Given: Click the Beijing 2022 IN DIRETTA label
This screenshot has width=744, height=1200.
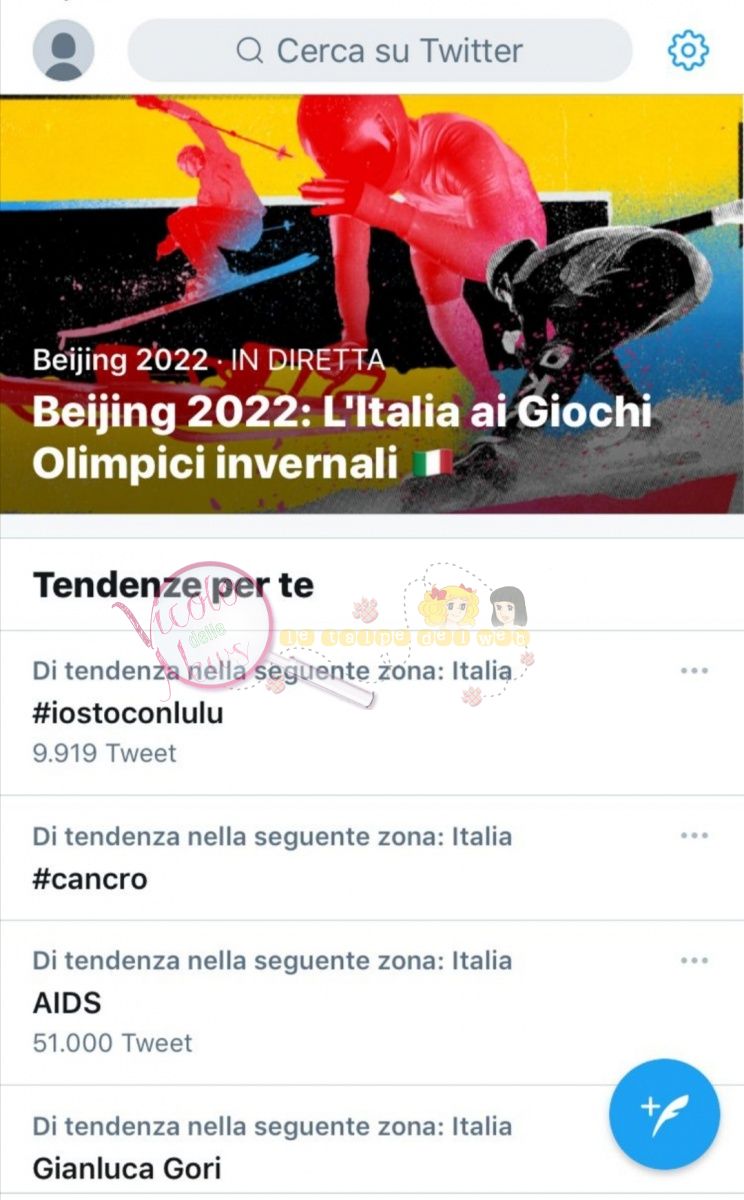Looking at the screenshot, I should pos(209,360).
